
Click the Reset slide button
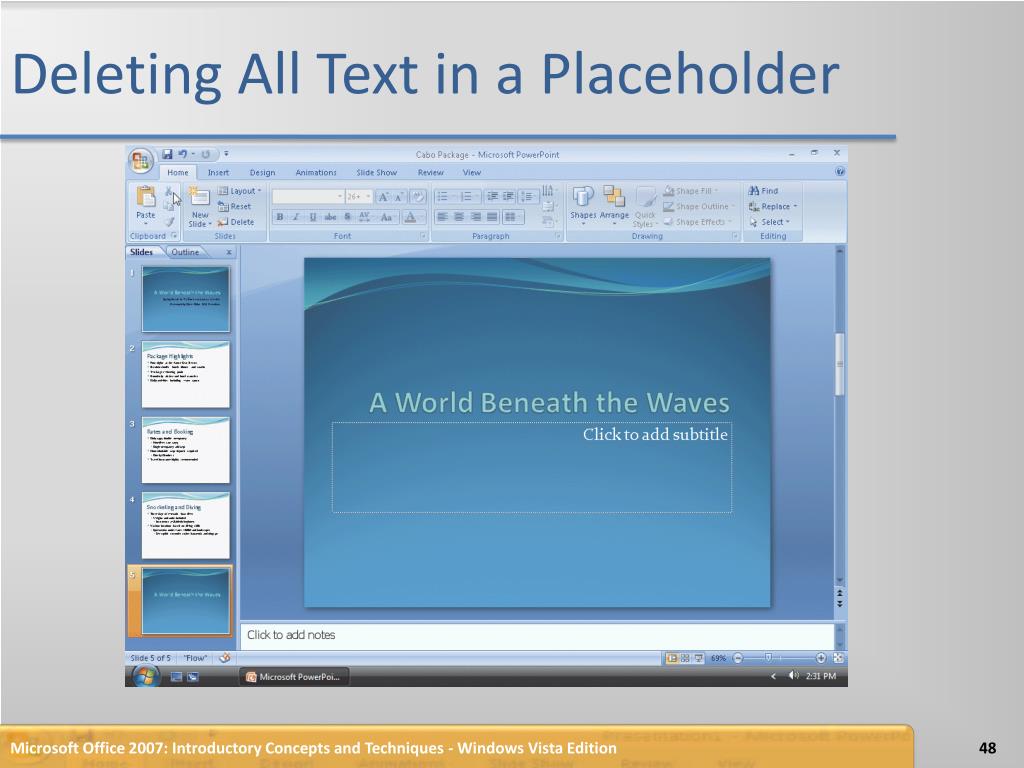234,206
